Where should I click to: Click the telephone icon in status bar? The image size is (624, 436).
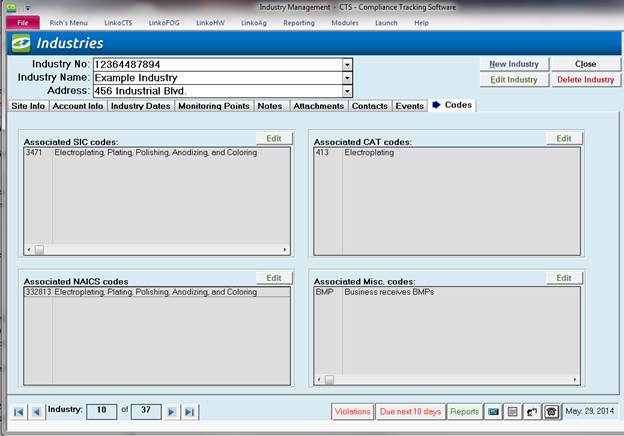[550, 411]
